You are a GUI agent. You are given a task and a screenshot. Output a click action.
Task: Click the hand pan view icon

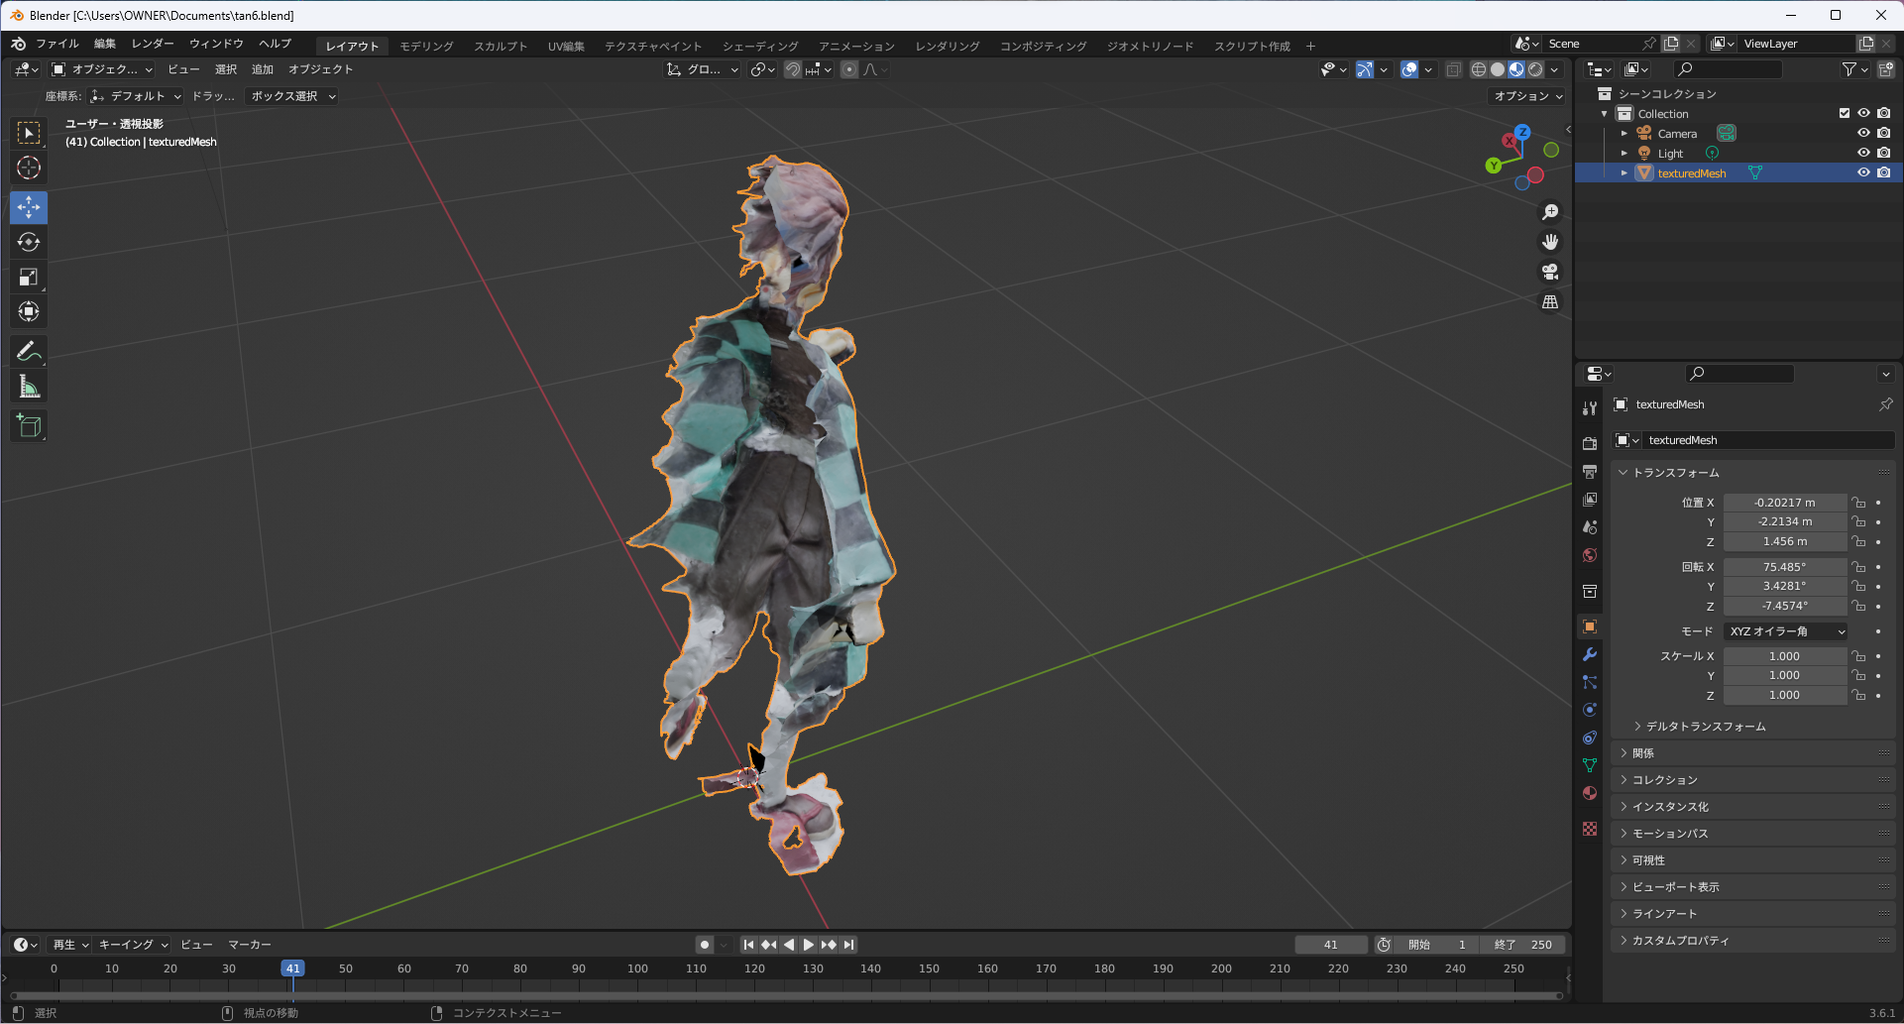pos(1550,242)
